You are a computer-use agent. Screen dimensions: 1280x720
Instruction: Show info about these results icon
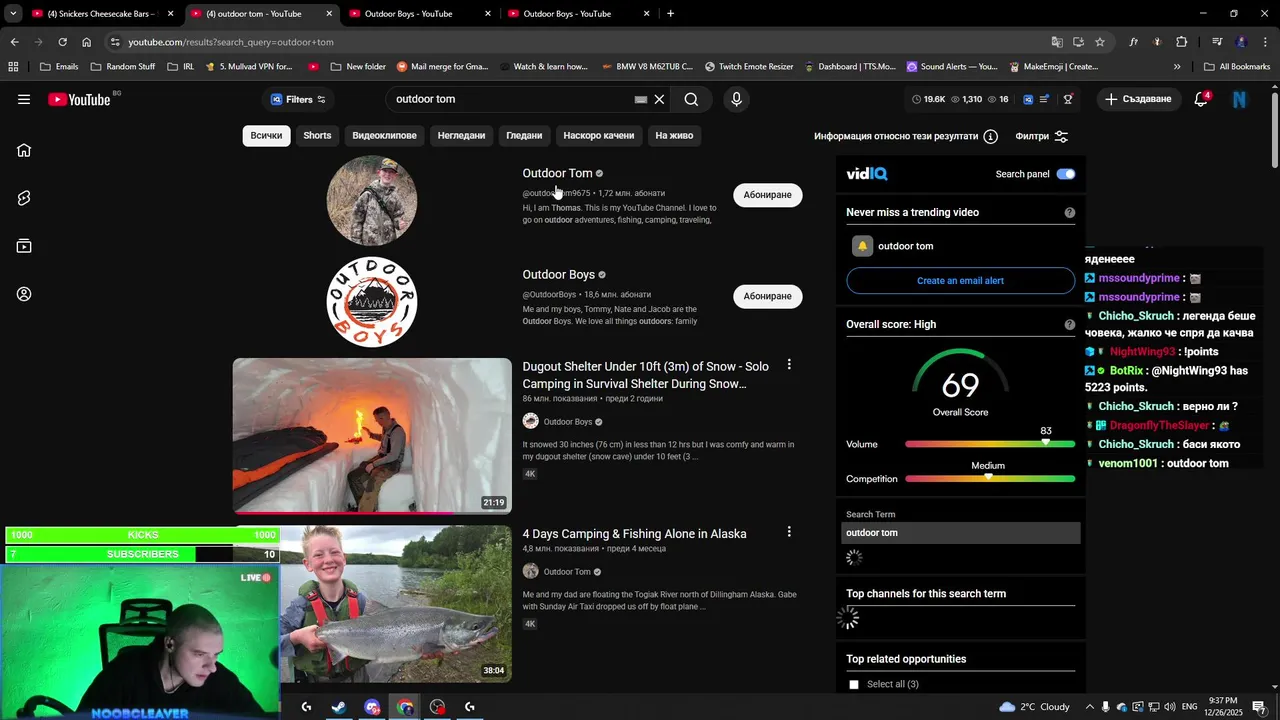990,136
